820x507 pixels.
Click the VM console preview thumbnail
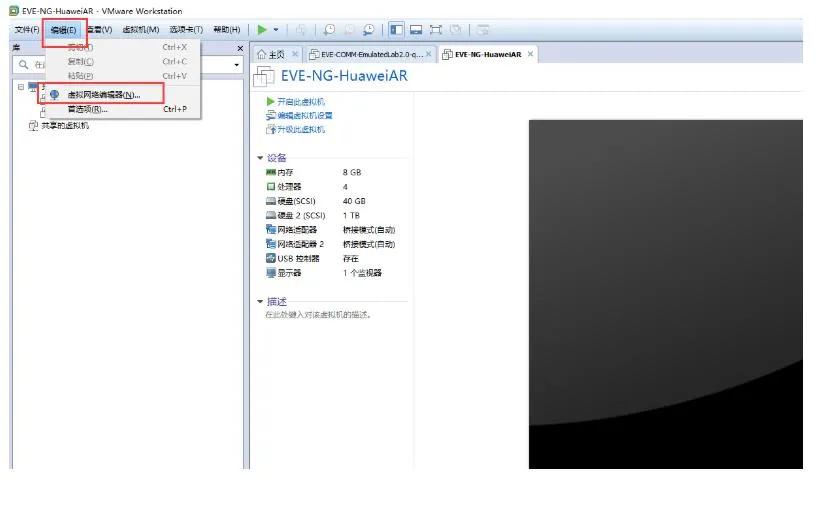tap(665, 294)
